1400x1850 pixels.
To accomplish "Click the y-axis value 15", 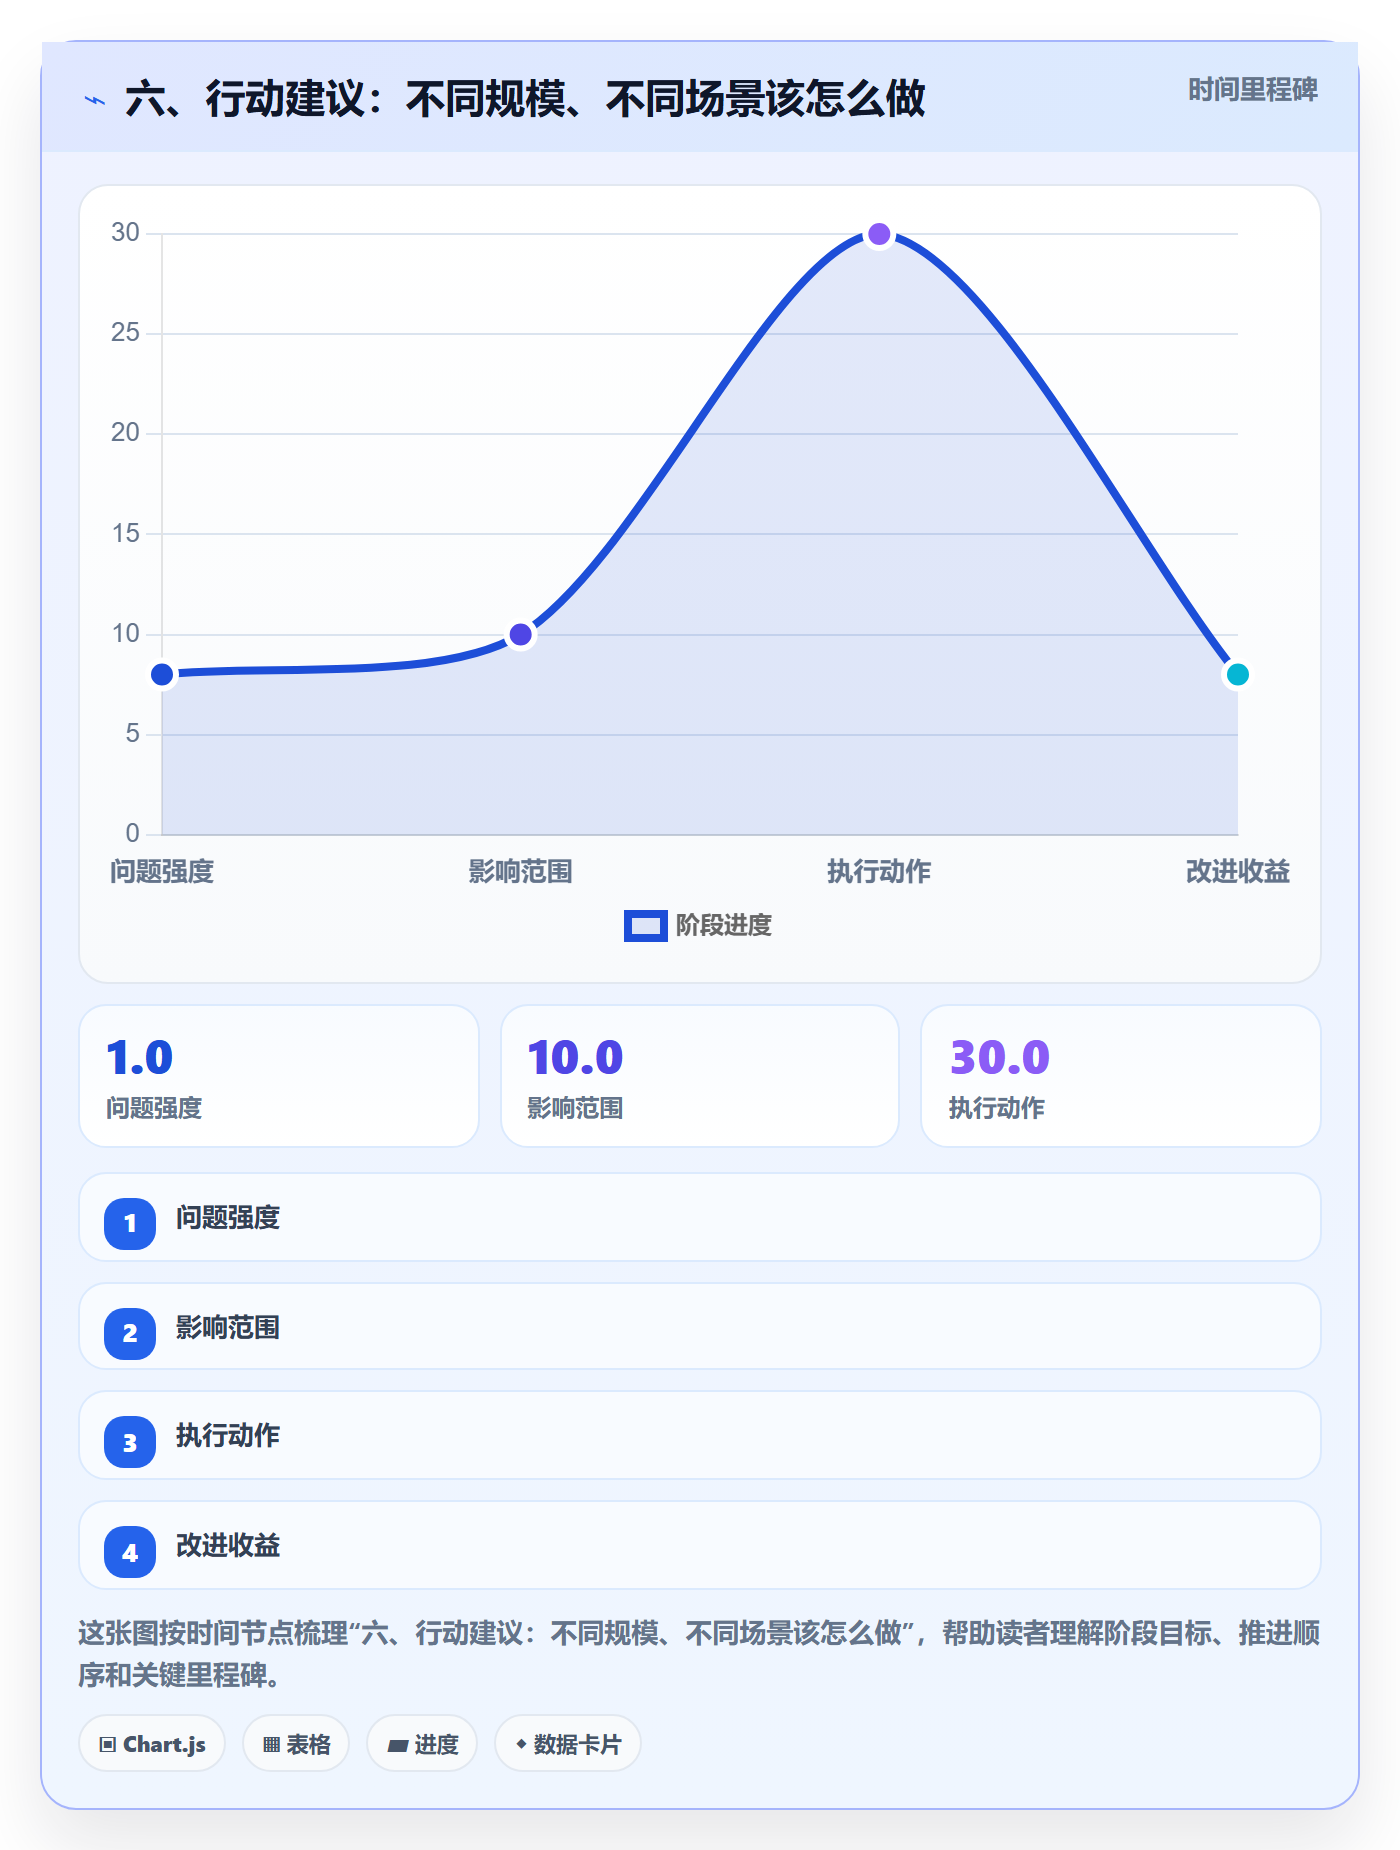I will 125,534.
